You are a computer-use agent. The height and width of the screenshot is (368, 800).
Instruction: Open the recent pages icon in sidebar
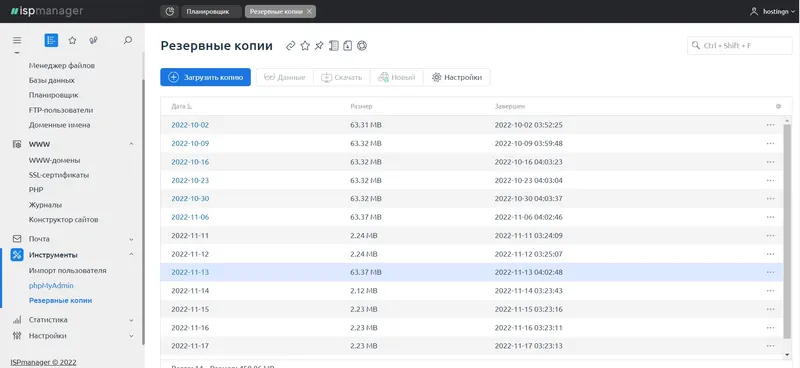pyautogui.click(x=93, y=40)
